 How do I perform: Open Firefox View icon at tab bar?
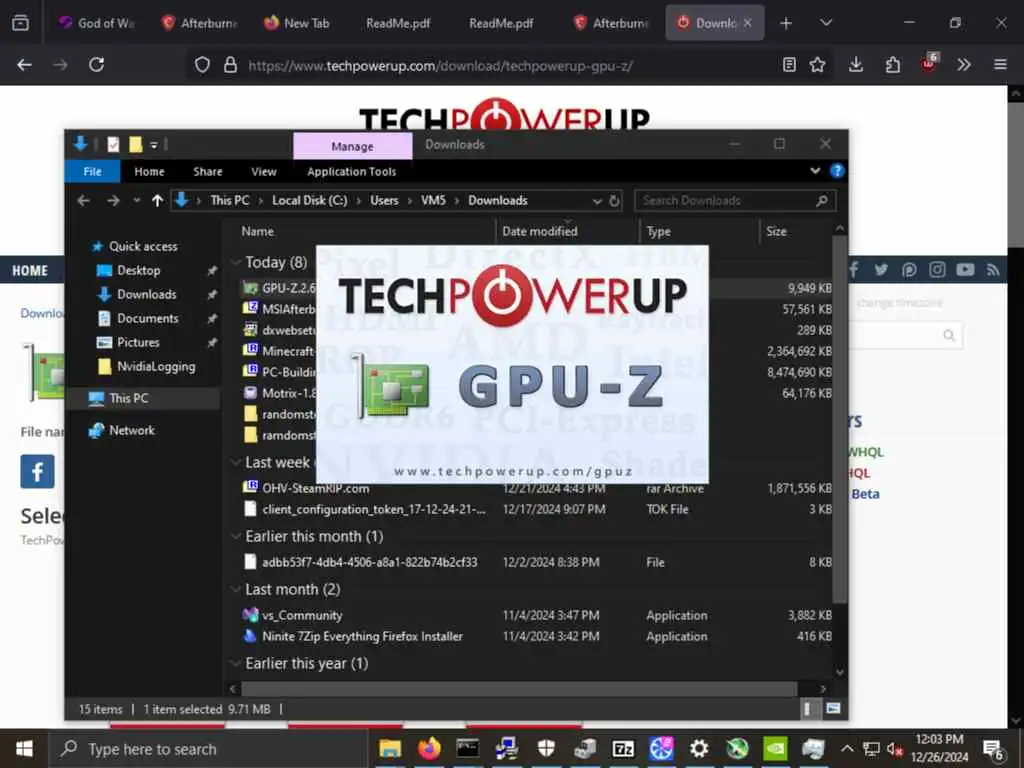(21, 23)
